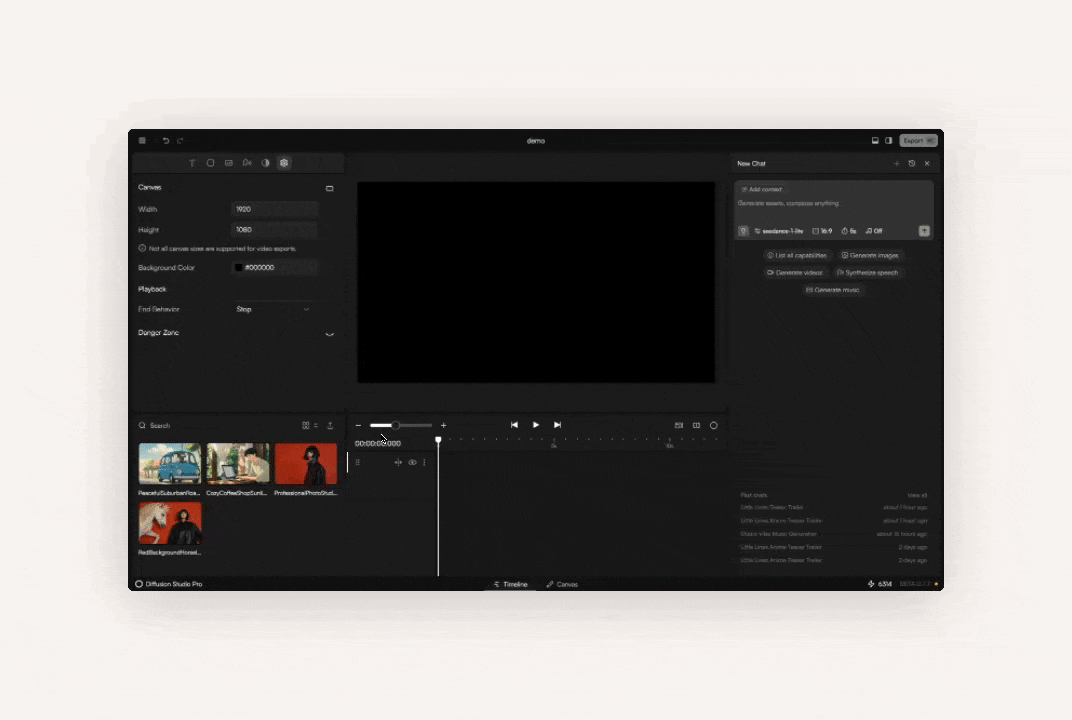Switch media library to list view

point(316,425)
